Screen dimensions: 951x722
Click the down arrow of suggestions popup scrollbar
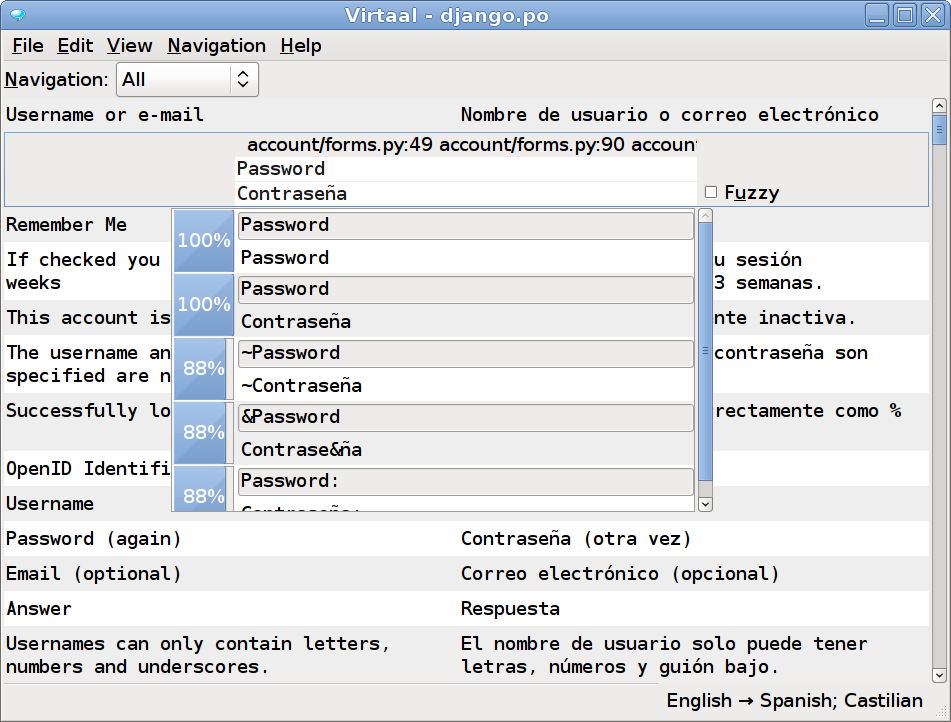coord(705,504)
